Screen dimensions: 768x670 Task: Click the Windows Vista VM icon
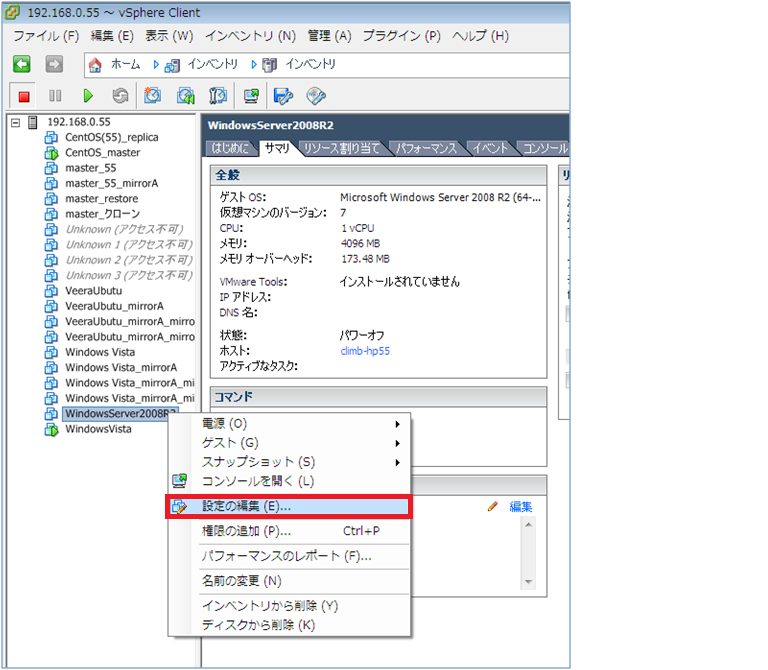51,353
